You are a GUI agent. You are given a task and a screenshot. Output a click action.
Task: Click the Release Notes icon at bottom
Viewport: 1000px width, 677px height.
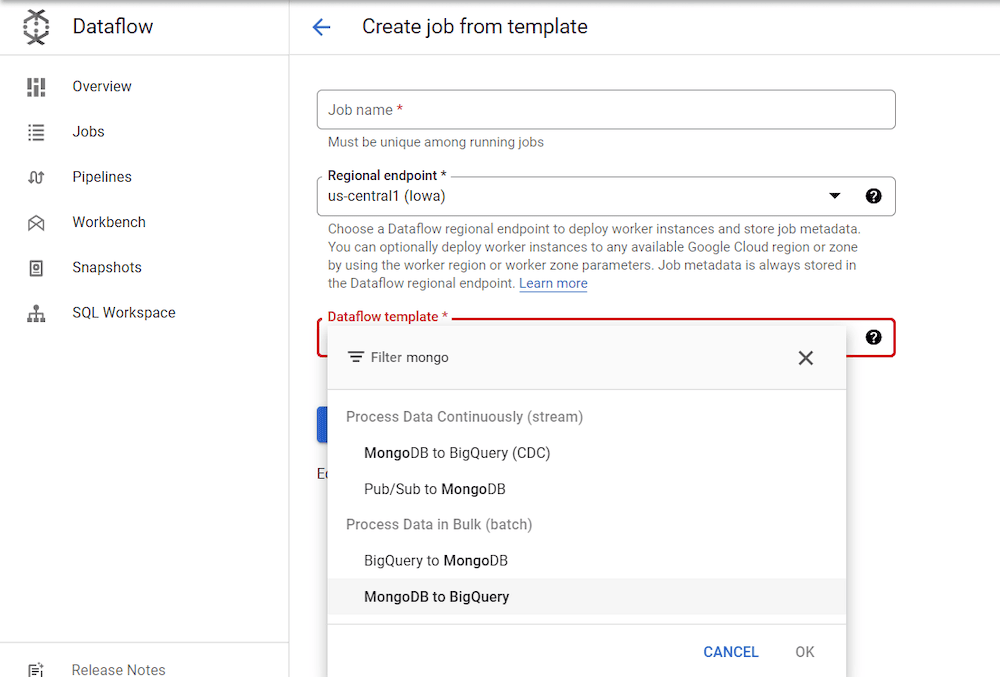coord(35,668)
